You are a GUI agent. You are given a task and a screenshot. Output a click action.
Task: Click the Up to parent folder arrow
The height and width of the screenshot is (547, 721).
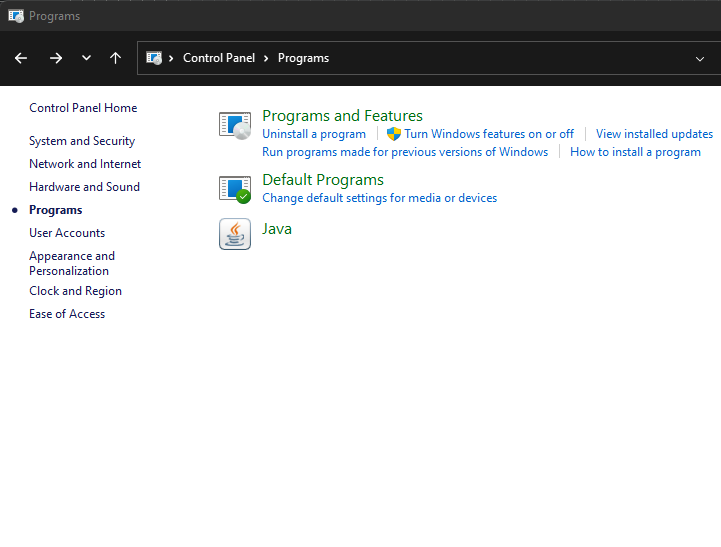115,58
